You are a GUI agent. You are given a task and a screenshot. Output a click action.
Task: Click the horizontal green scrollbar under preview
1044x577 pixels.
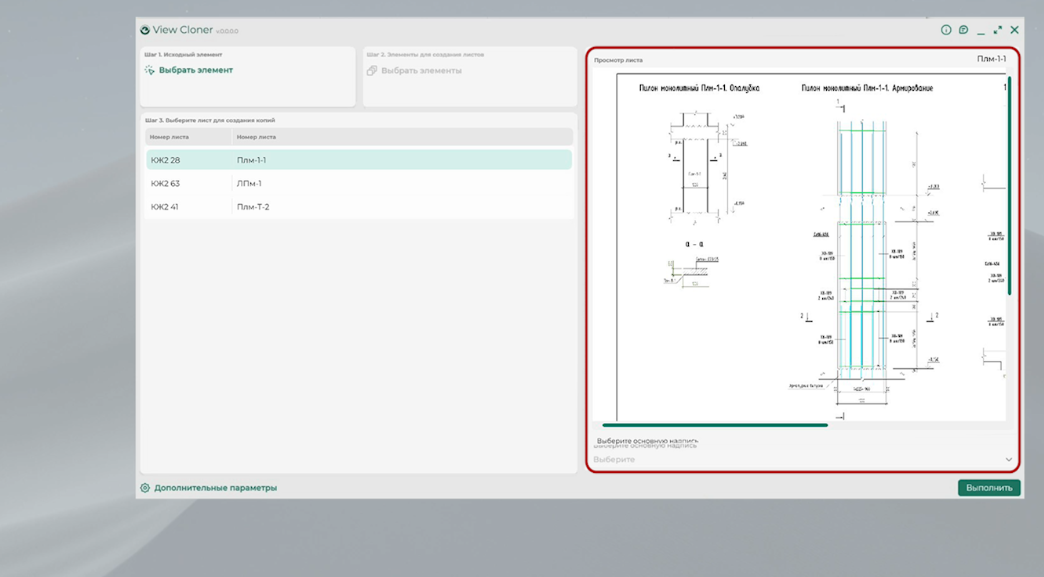714,425
